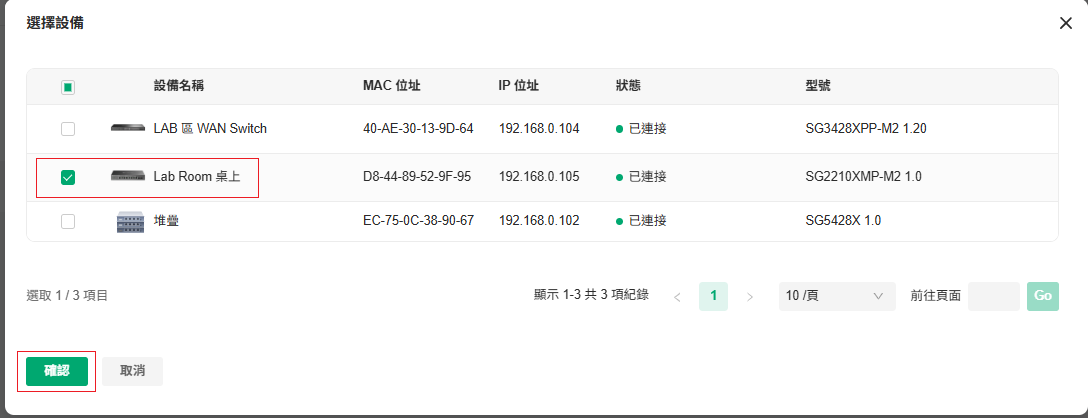Click the Lab Room 桌上 switch icon
This screenshot has width=1088, height=418.
tap(129, 176)
